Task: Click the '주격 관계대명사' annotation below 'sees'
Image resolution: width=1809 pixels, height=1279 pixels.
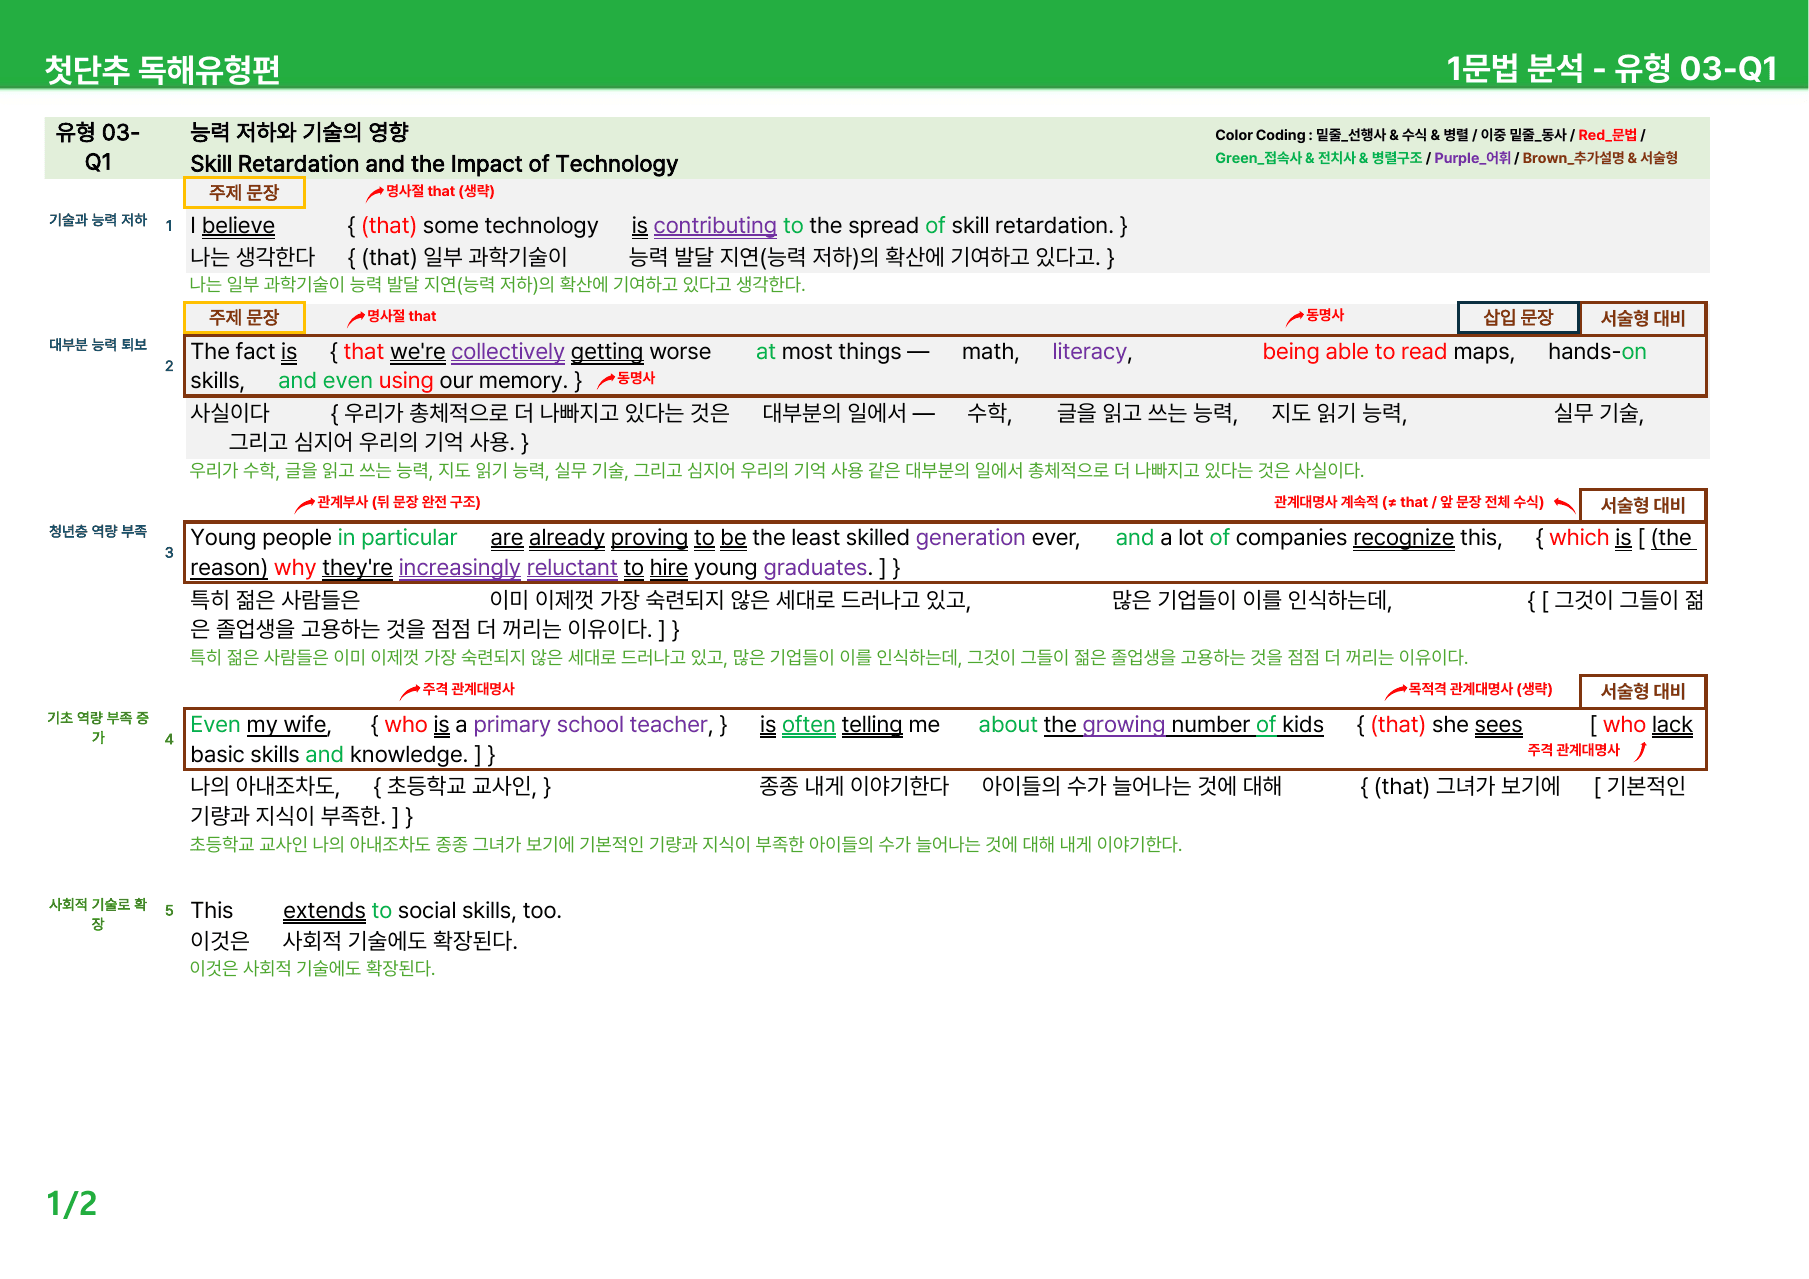Action: coord(1587,750)
